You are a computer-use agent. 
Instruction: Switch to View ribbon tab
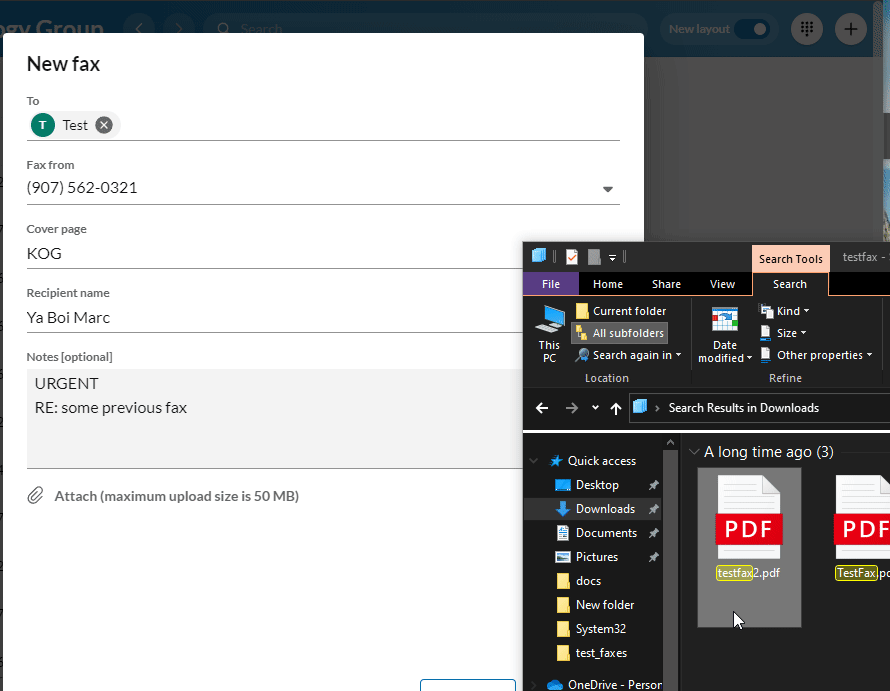point(722,284)
